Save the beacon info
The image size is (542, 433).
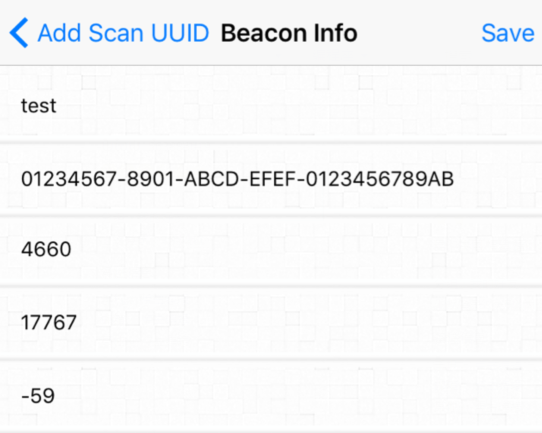pos(508,33)
